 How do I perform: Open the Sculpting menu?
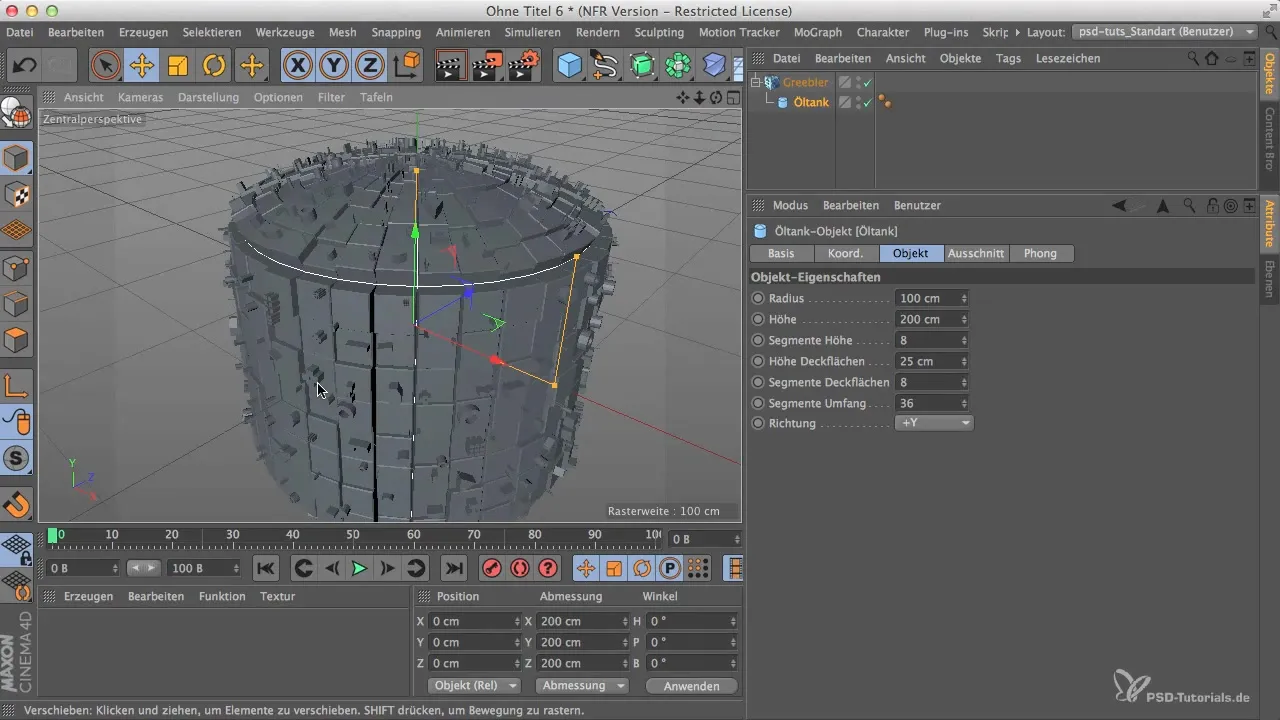[659, 32]
